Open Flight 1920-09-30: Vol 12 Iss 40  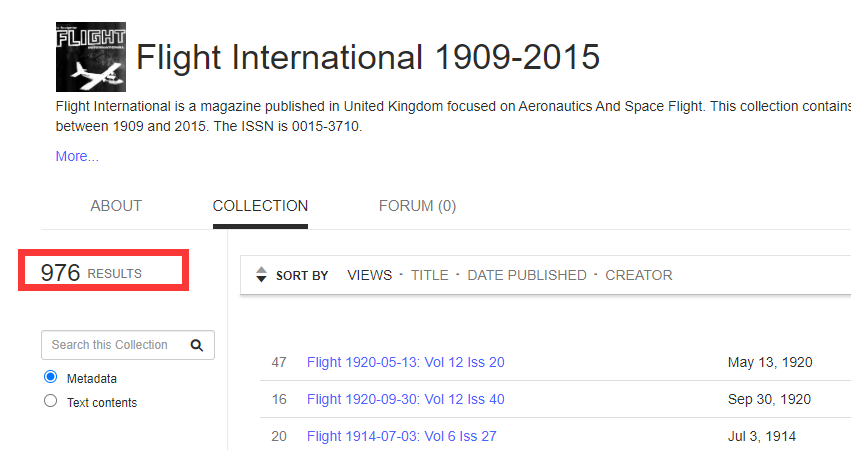[405, 399]
